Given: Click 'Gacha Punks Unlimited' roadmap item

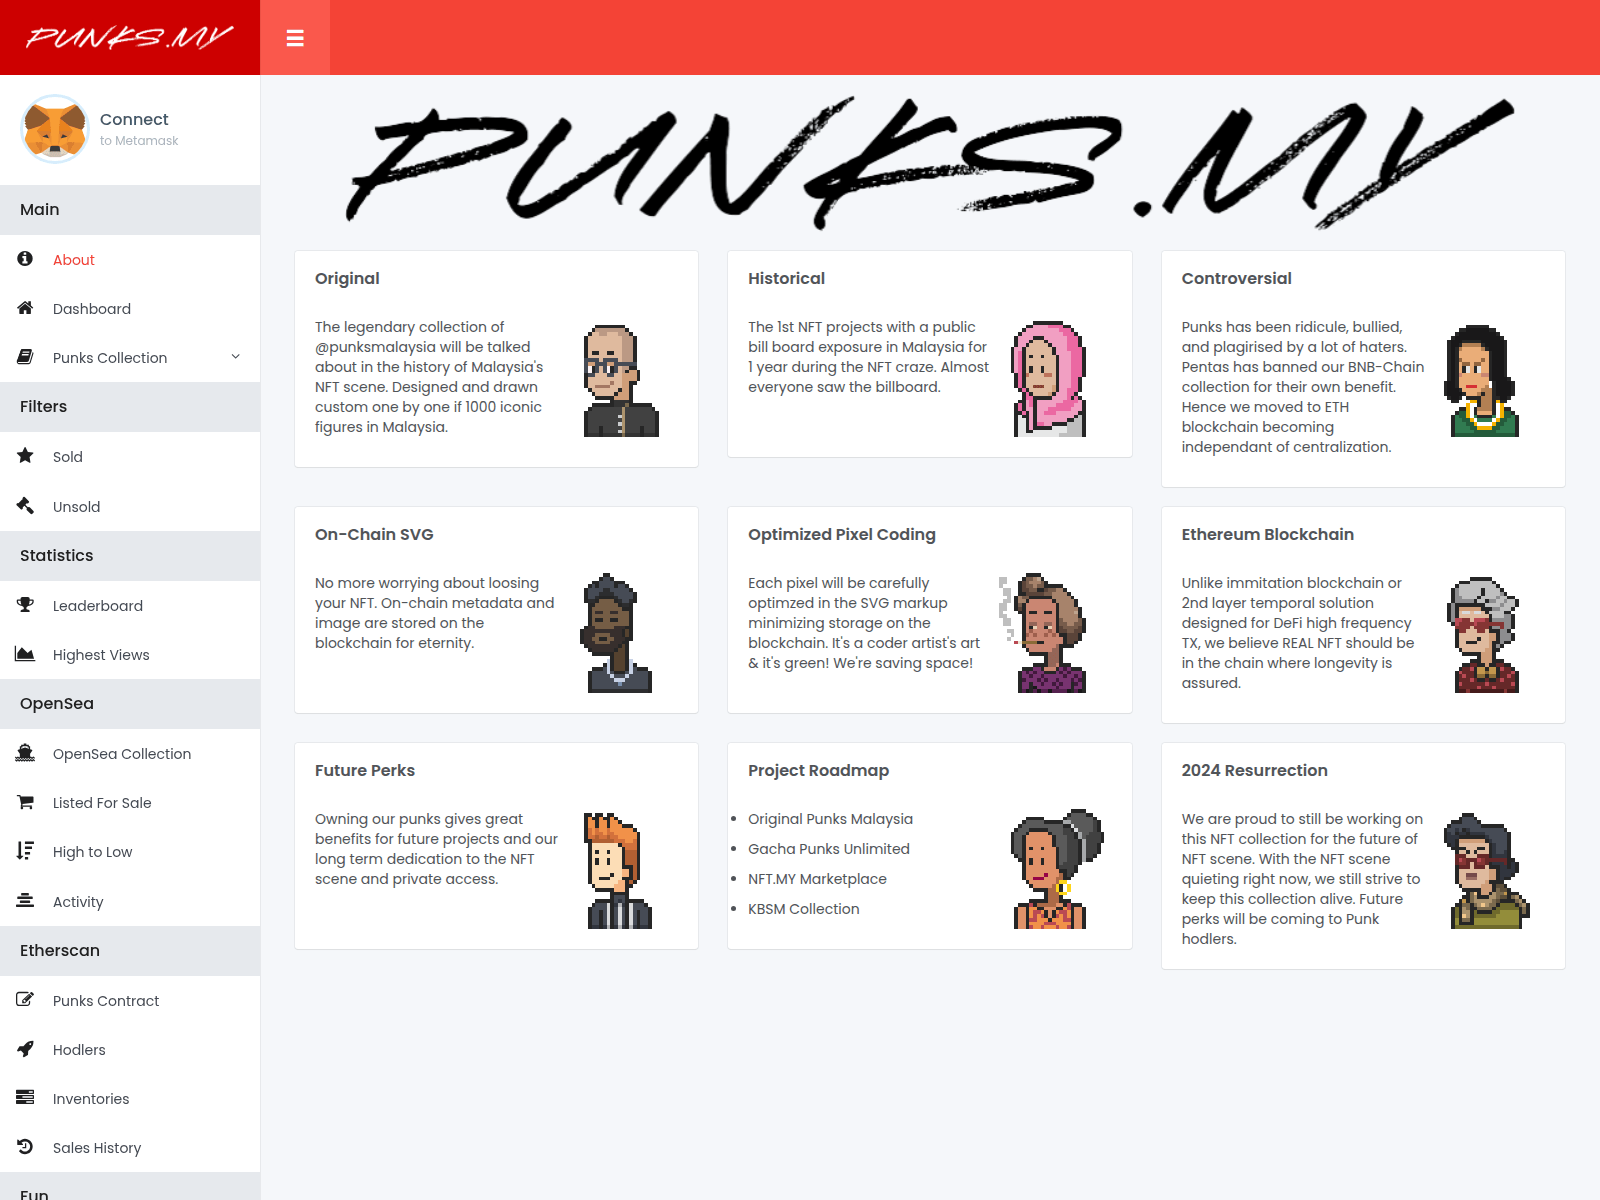Looking at the screenshot, I should [x=829, y=849].
